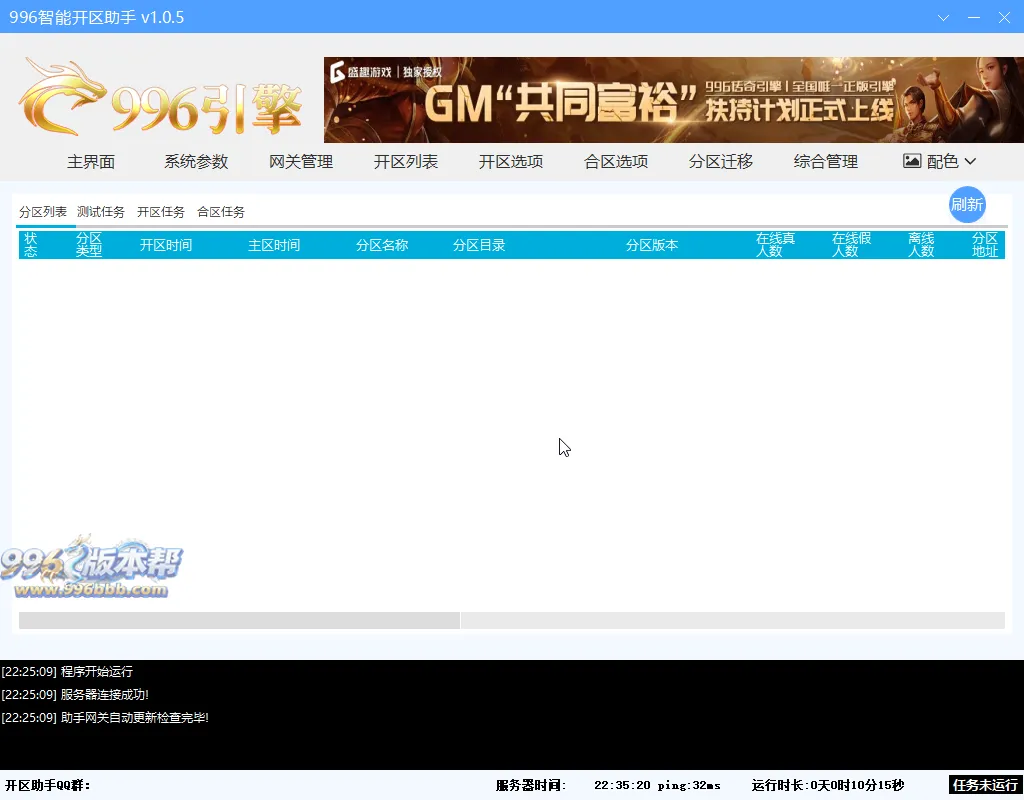Click the 分区地址 column header
Viewport: 1024px width, 800px height.
point(985,245)
